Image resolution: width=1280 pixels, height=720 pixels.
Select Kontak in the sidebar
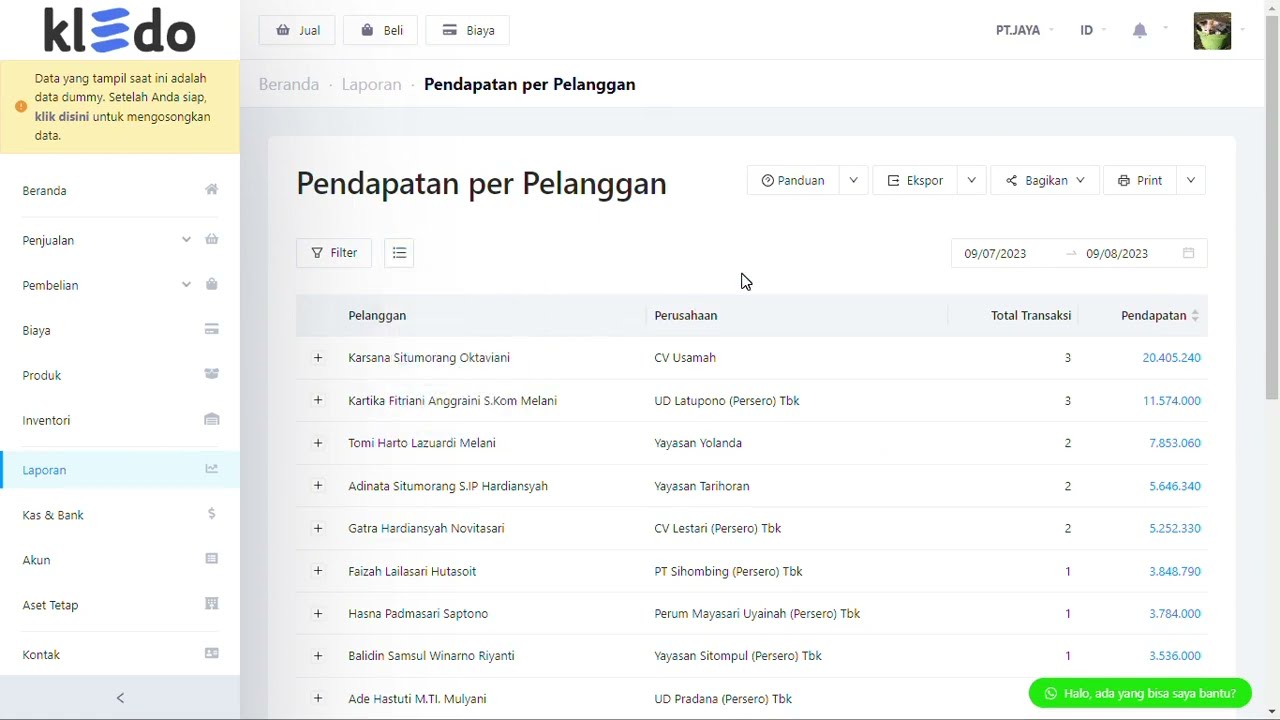(x=42, y=655)
